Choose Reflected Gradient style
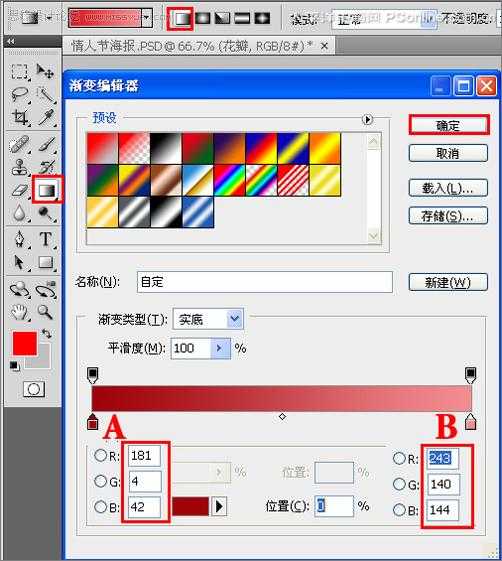502x561 pixels. point(242,18)
